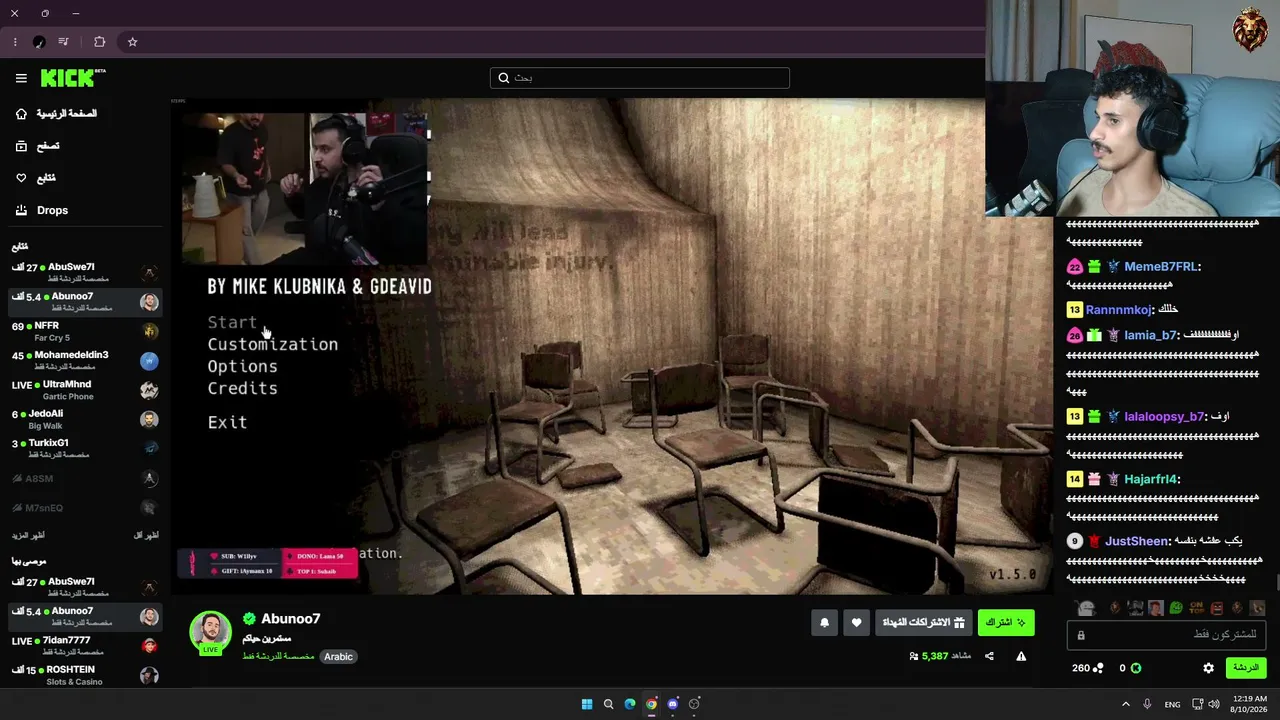
Task: Select Mohamedeldin3 channel in sidebar
Action: pyautogui.click(x=85, y=360)
